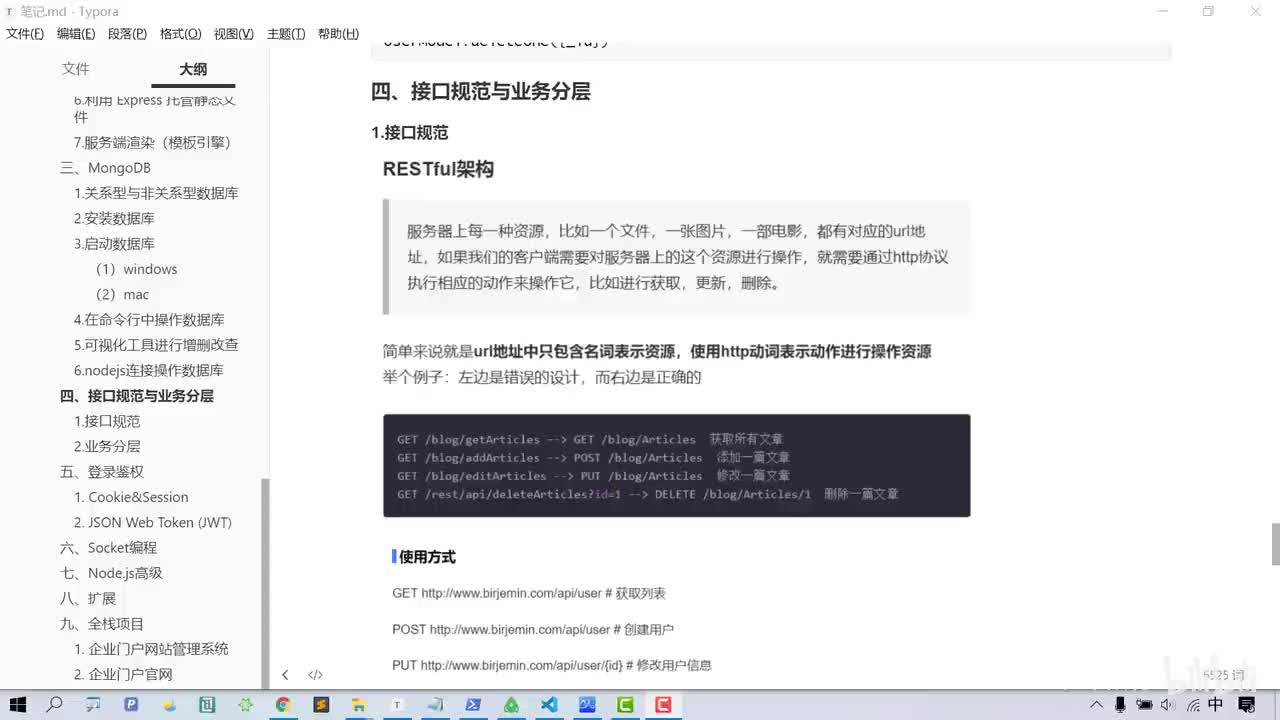Jump to 八、扩展 in outline

(x=87, y=598)
